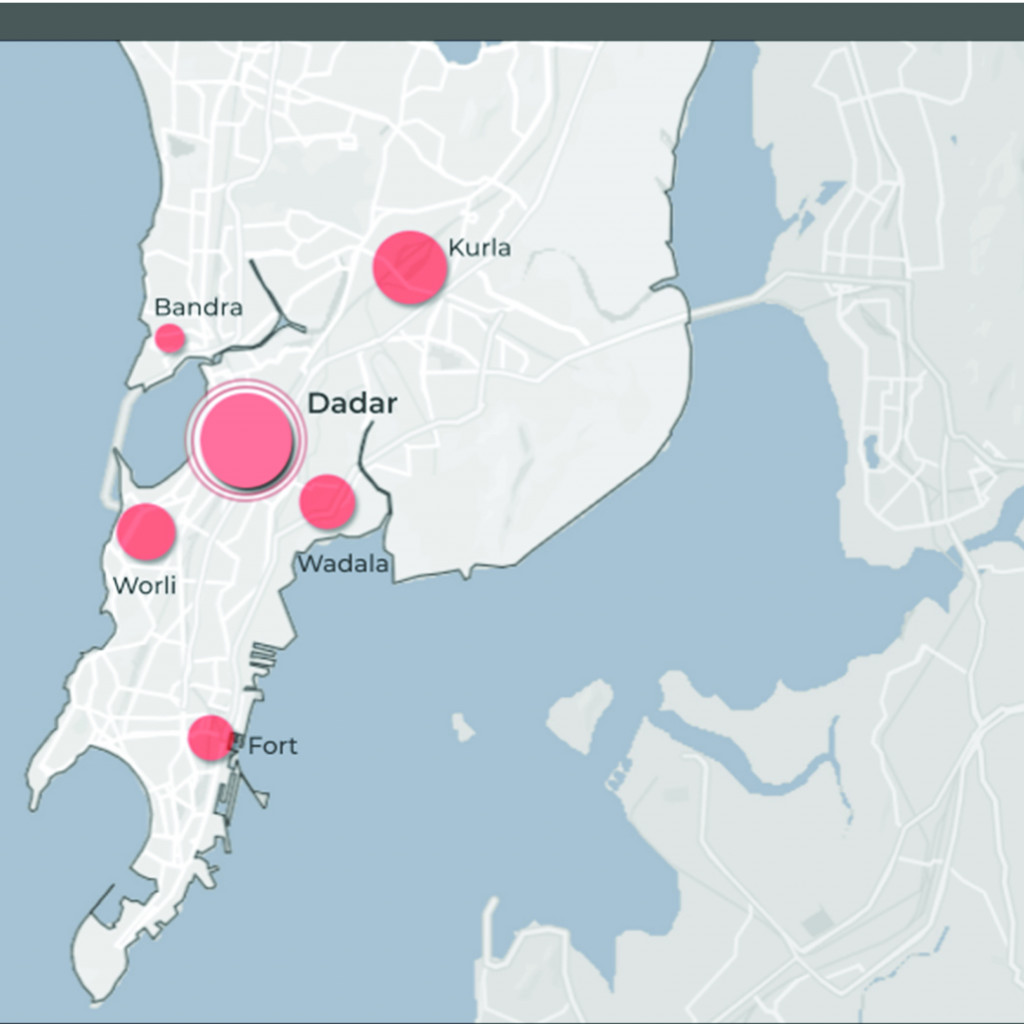
Task: Click the tiny islet in the harbor center
Action: pos(462,727)
